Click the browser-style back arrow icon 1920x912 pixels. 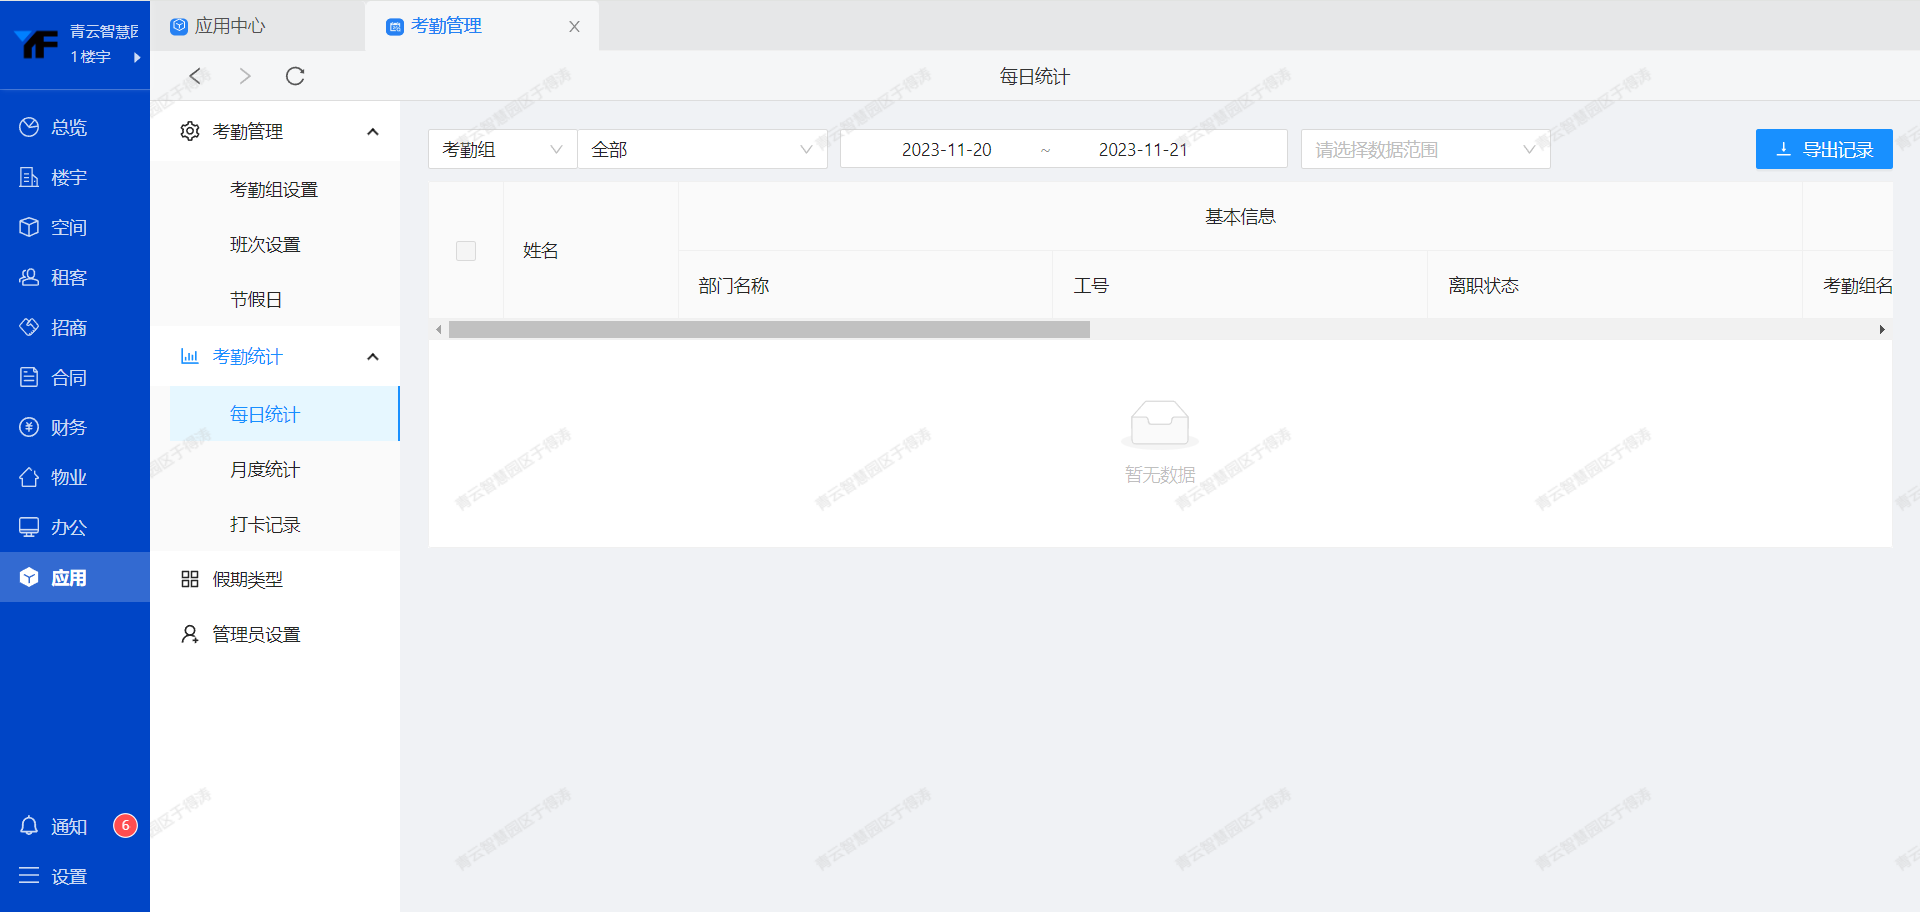tap(196, 76)
